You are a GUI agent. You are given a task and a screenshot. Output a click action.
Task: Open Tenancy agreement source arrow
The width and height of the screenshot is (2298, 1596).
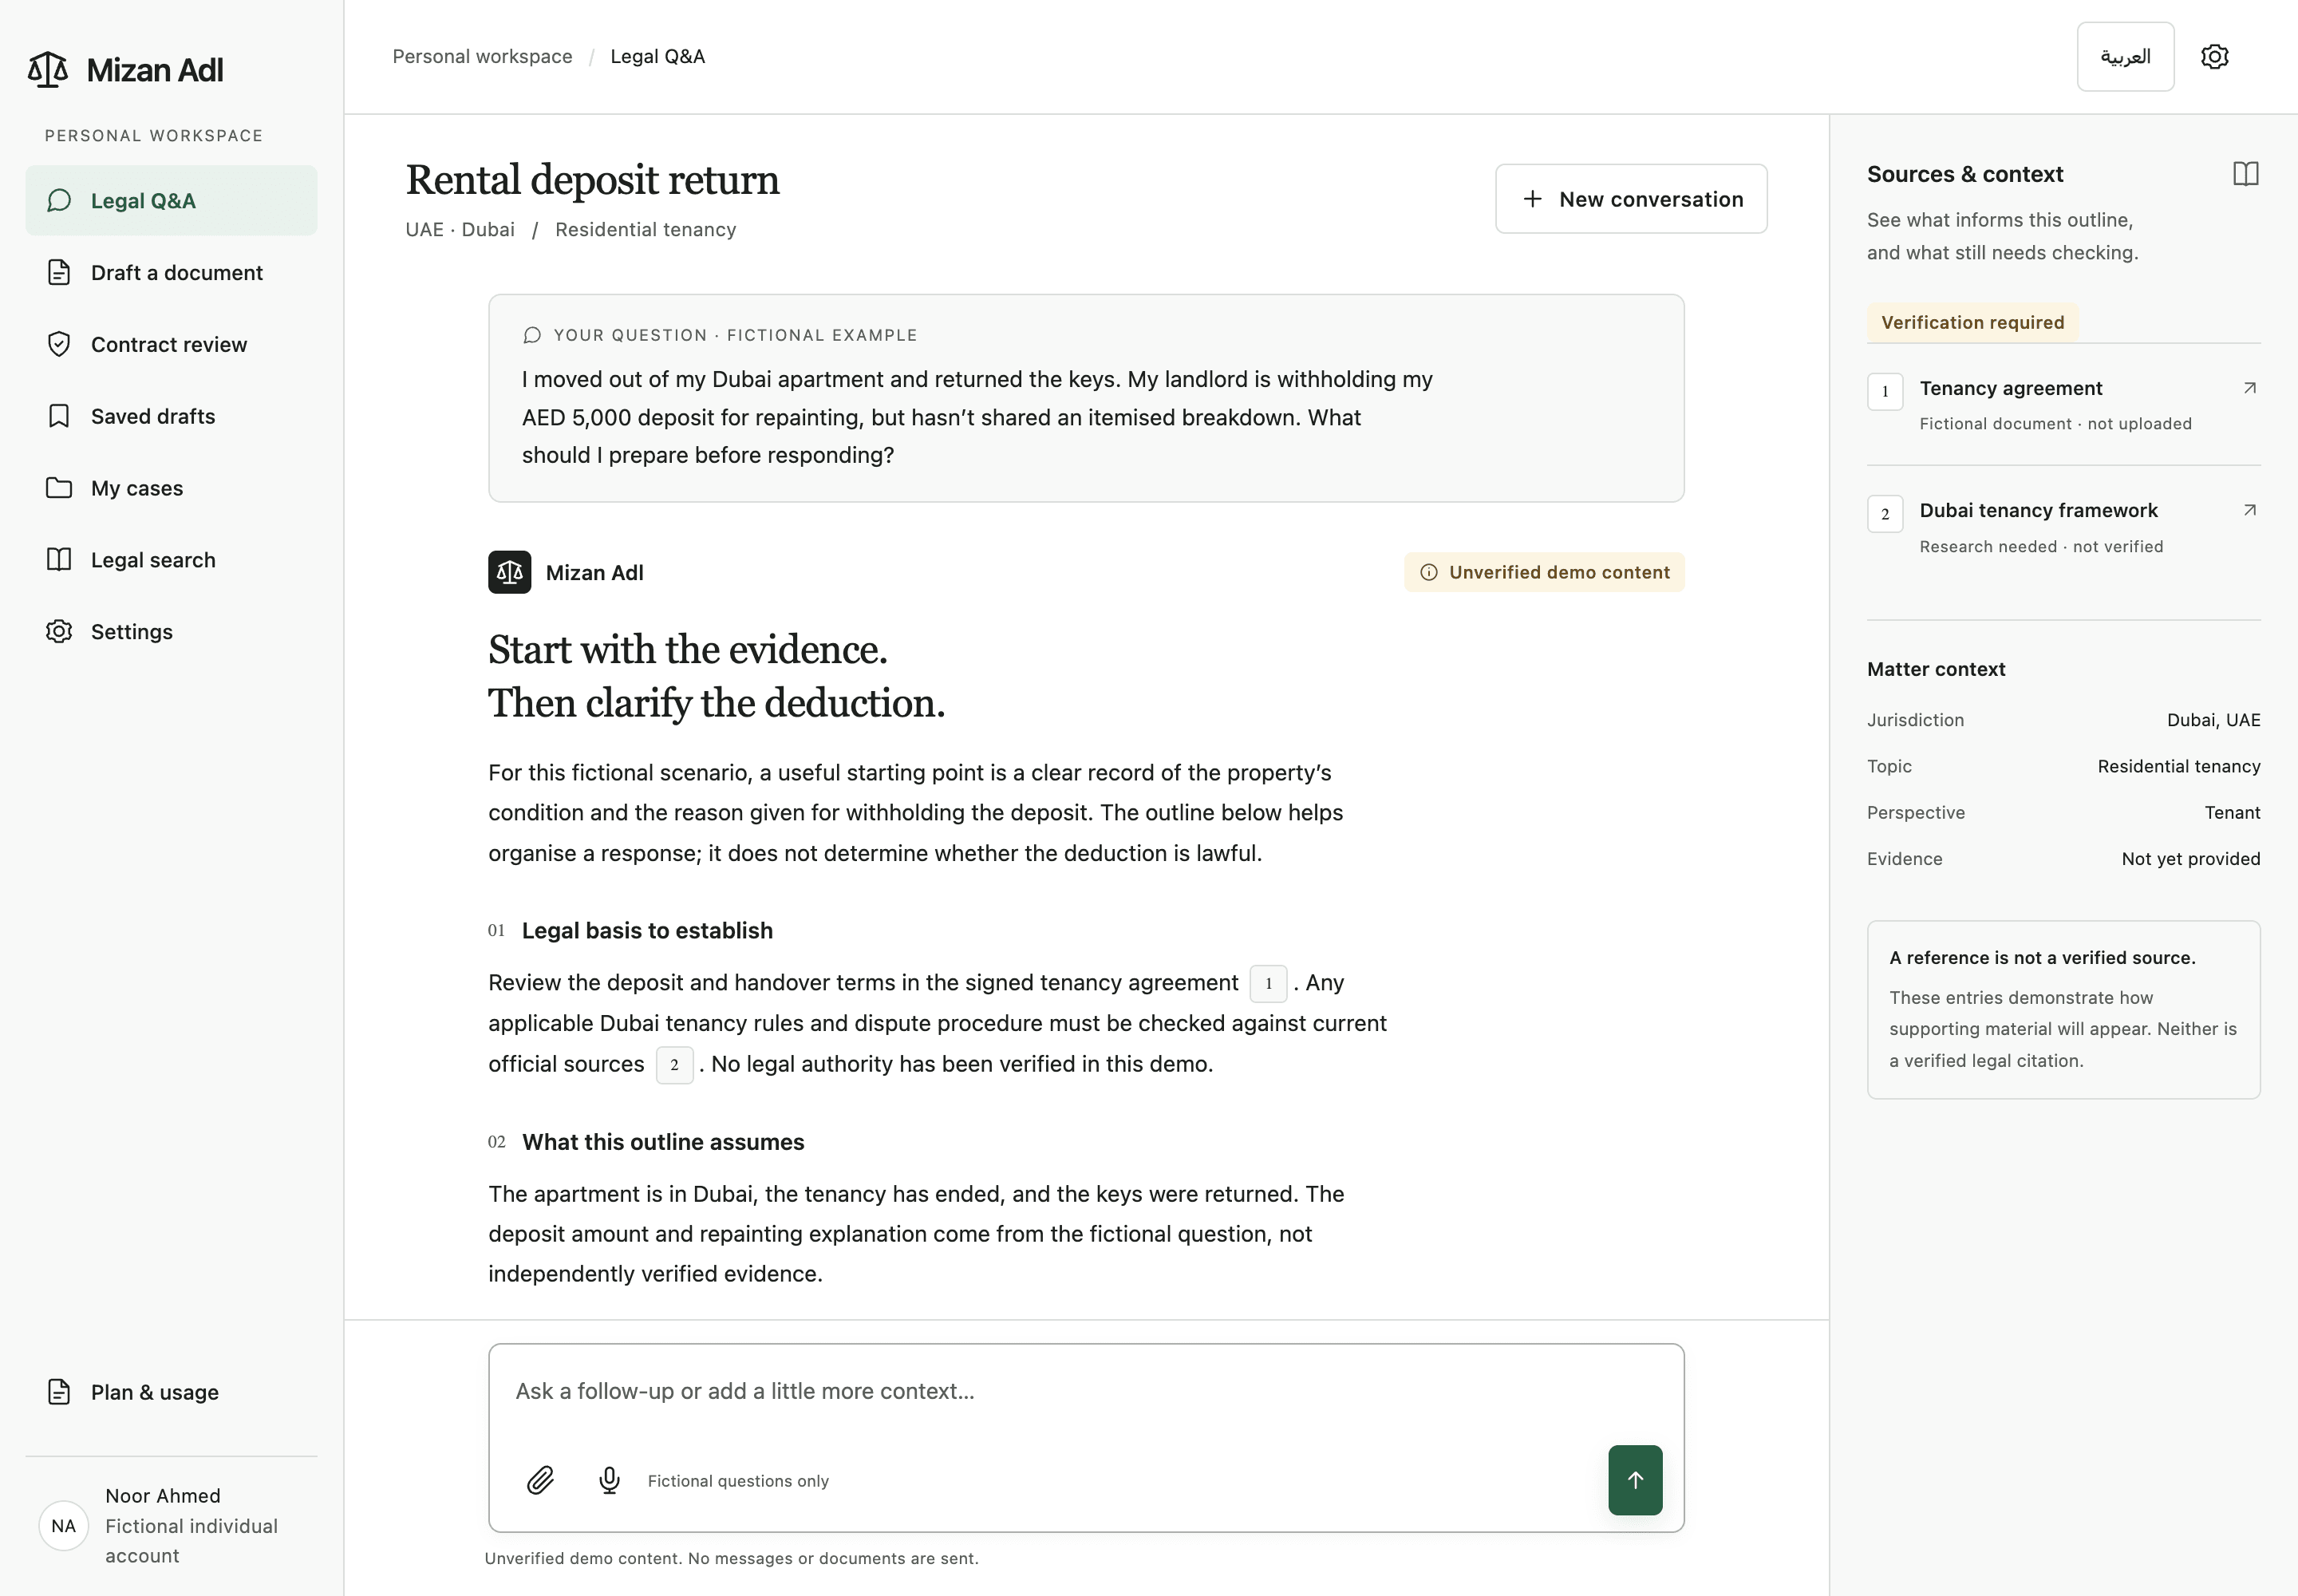2249,388
